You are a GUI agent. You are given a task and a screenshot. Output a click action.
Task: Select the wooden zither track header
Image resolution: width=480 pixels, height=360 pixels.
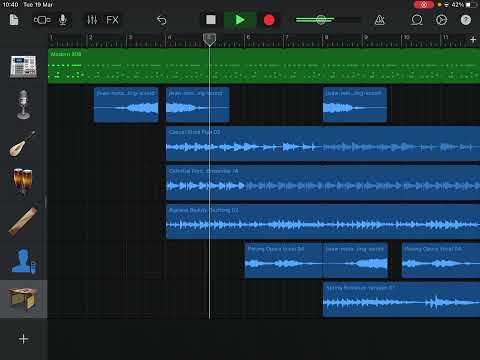(23, 221)
